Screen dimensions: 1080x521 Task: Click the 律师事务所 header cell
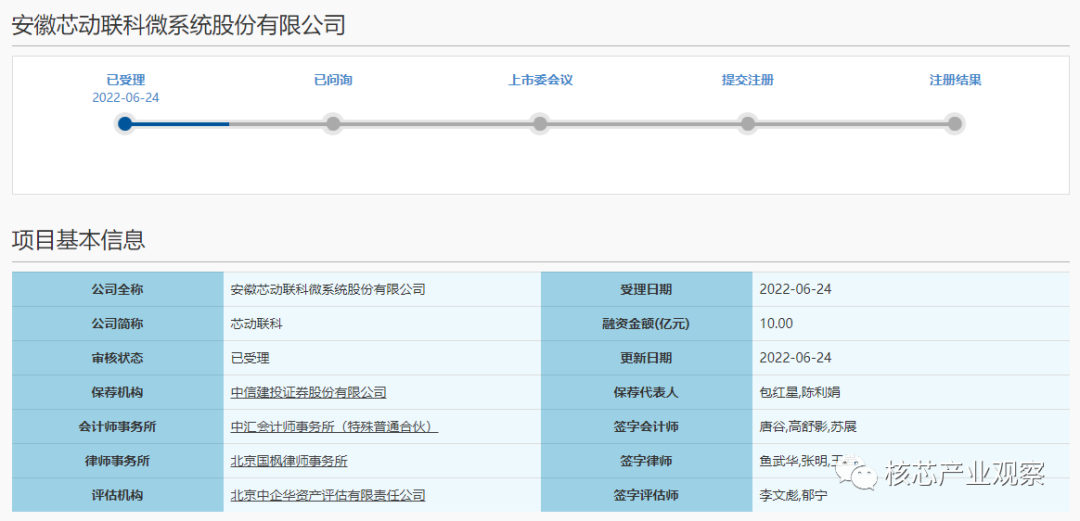pos(117,462)
